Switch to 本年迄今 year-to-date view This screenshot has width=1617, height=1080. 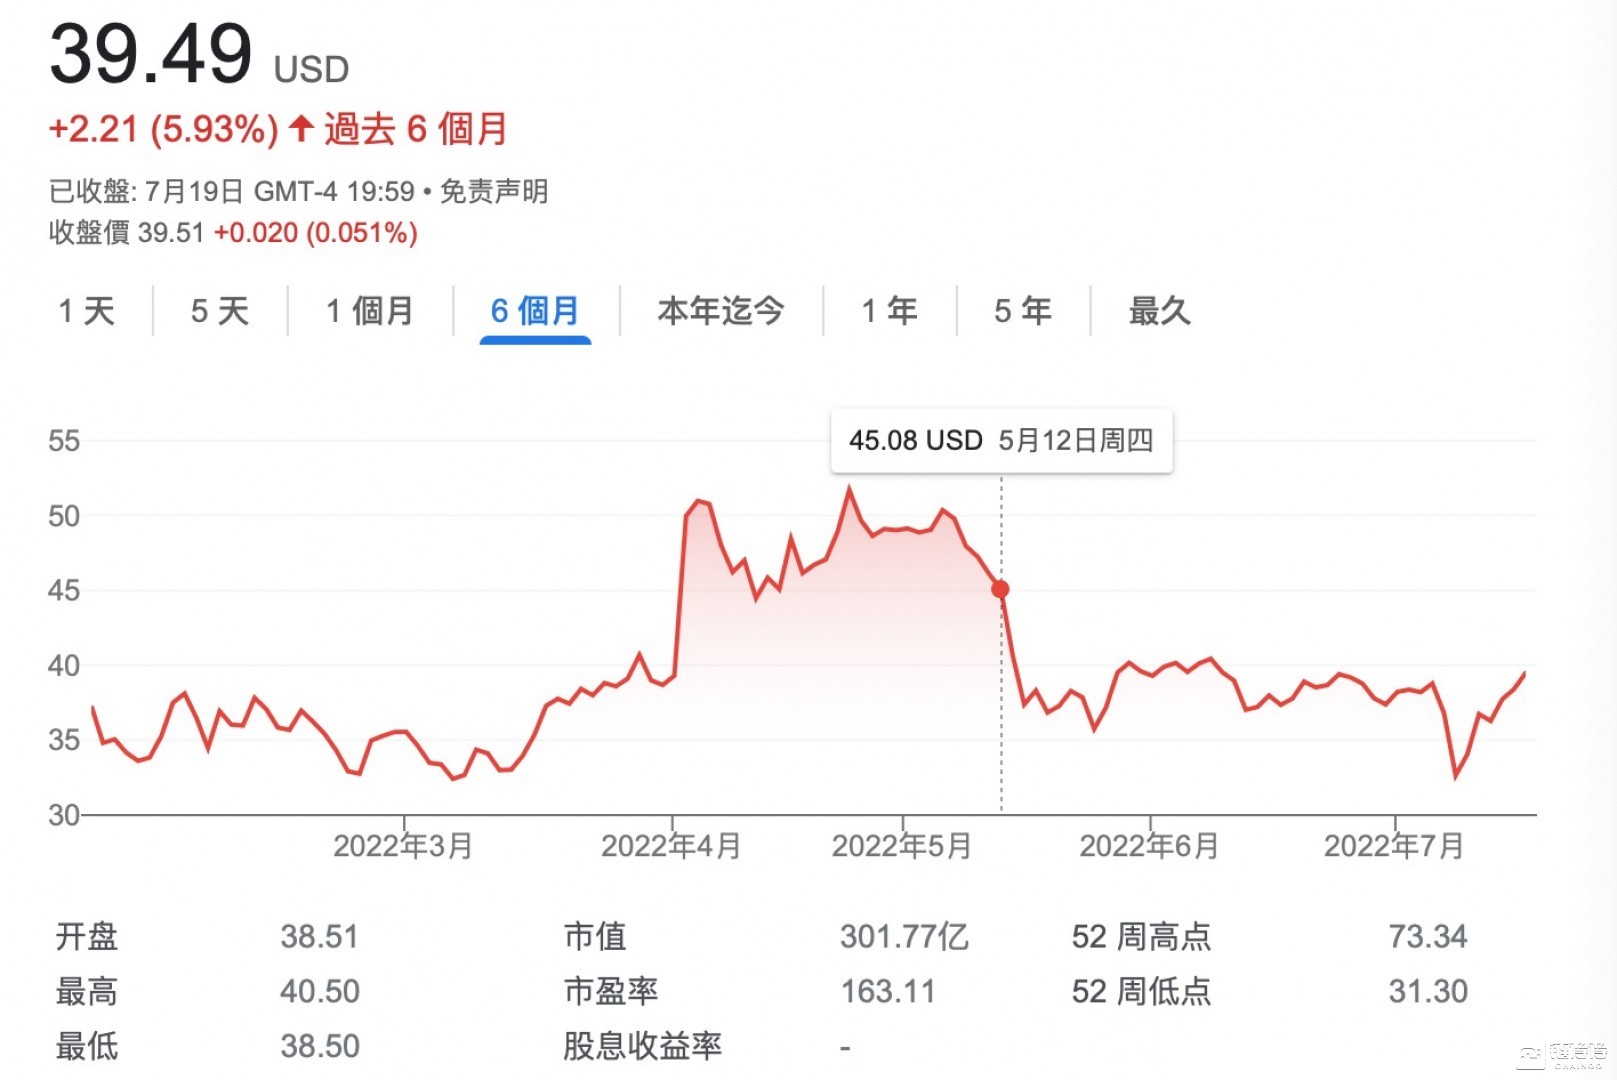[721, 311]
